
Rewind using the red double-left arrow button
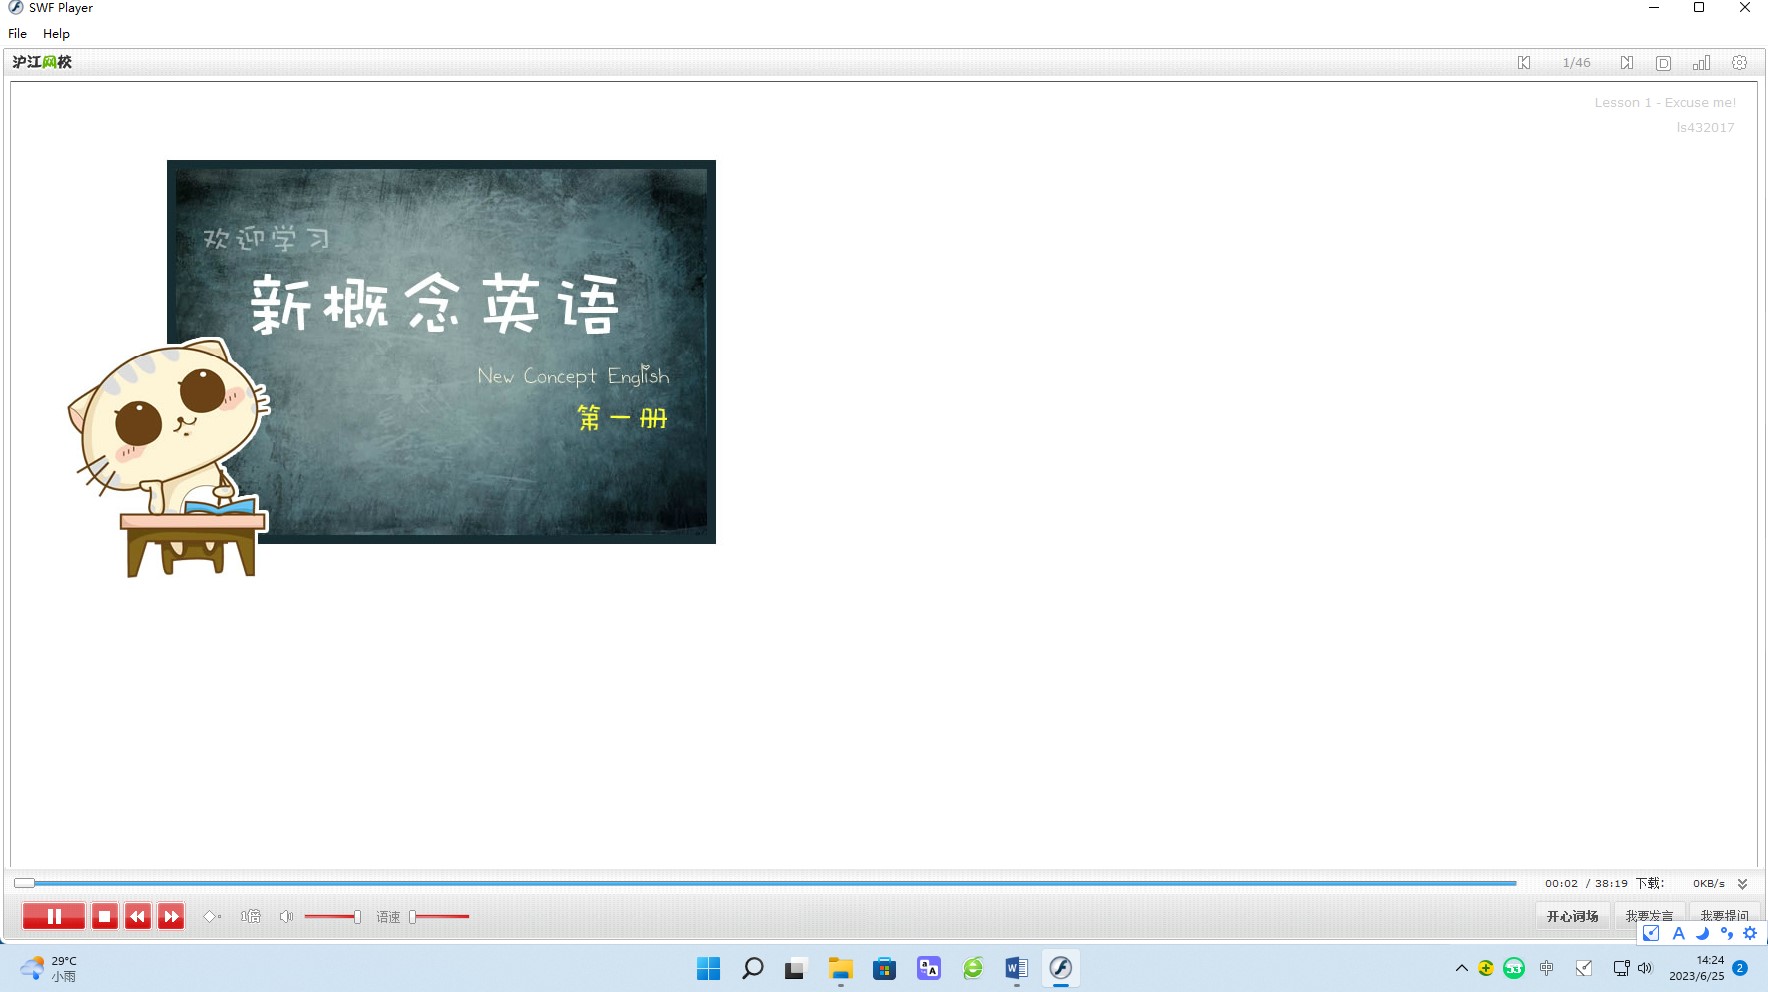point(138,916)
